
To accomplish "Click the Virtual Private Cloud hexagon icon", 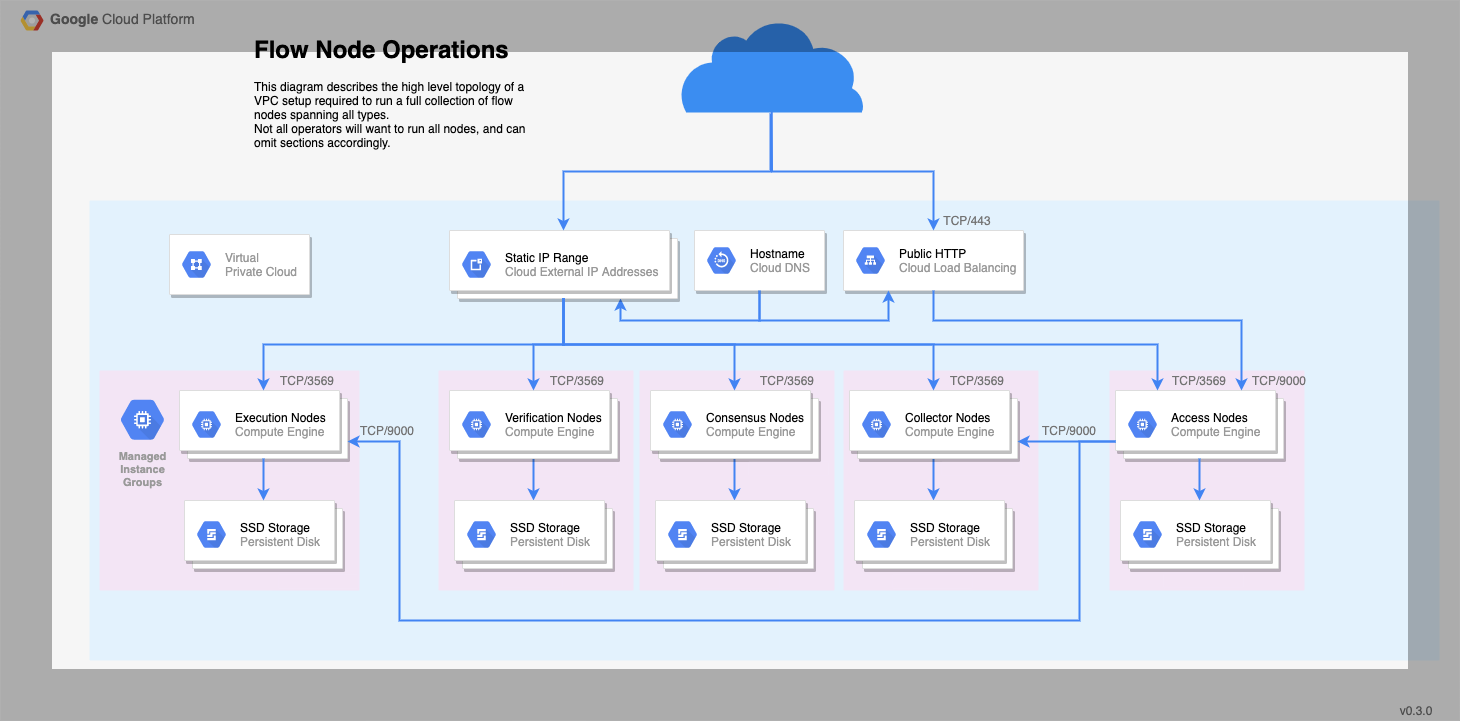I will 196,264.
